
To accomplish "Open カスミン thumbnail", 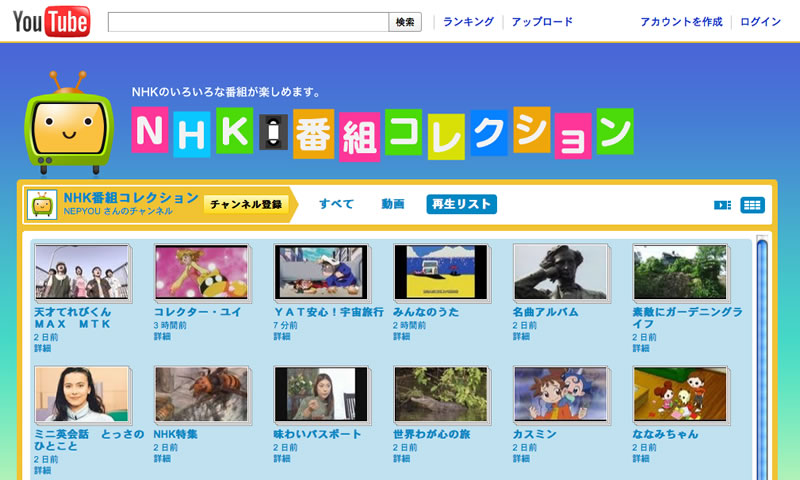I will click(x=560, y=394).
